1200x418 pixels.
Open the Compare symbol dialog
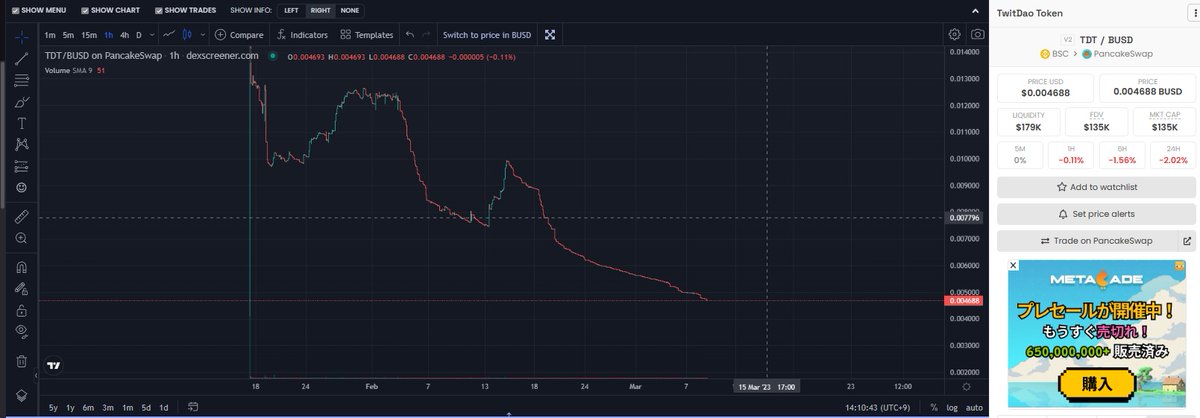click(239, 35)
